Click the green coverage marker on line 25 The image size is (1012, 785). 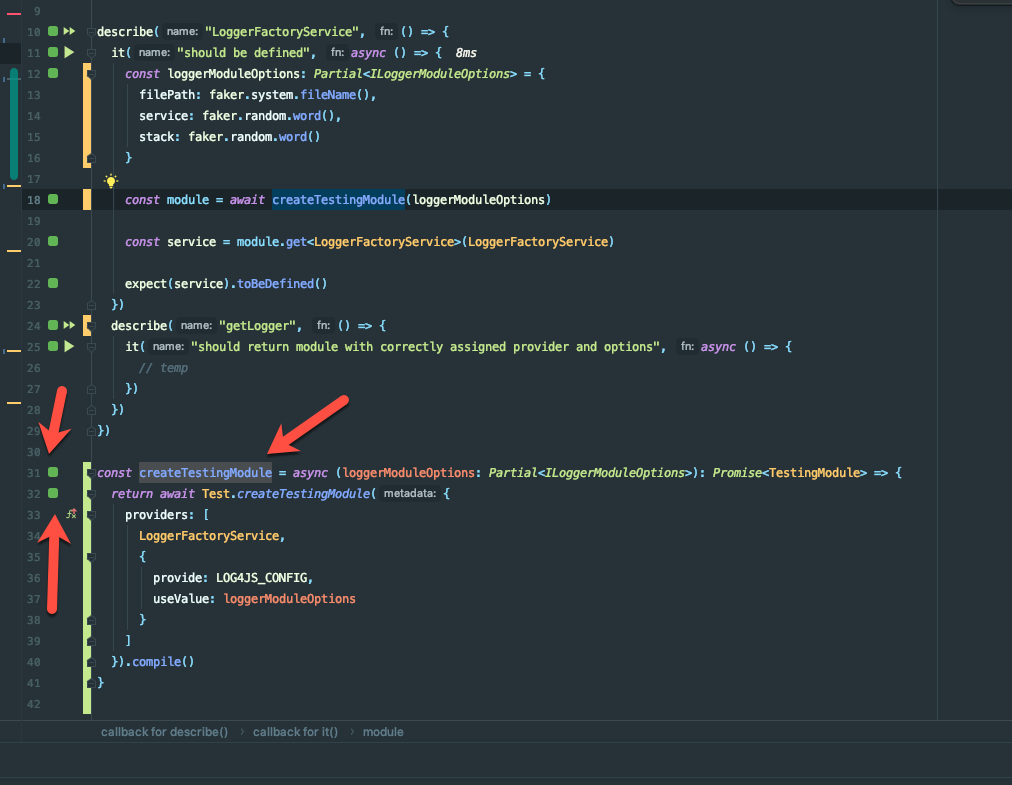point(53,347)
